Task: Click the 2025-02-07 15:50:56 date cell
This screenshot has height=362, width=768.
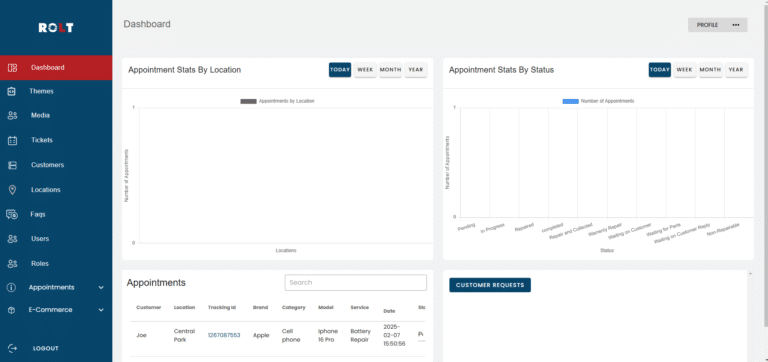Action: pyautogui.click(x=394, y=336)
